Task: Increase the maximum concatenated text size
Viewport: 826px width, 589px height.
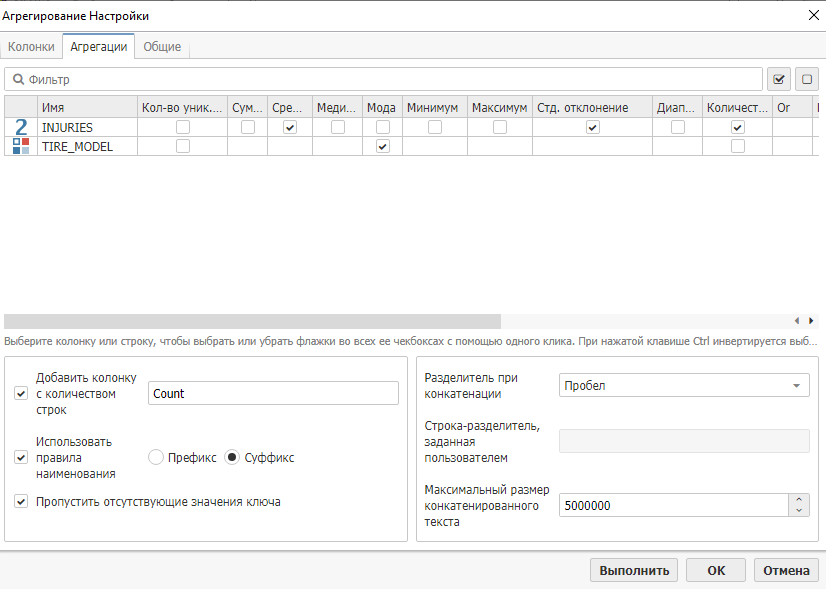Action: click(x=798, y=500)
